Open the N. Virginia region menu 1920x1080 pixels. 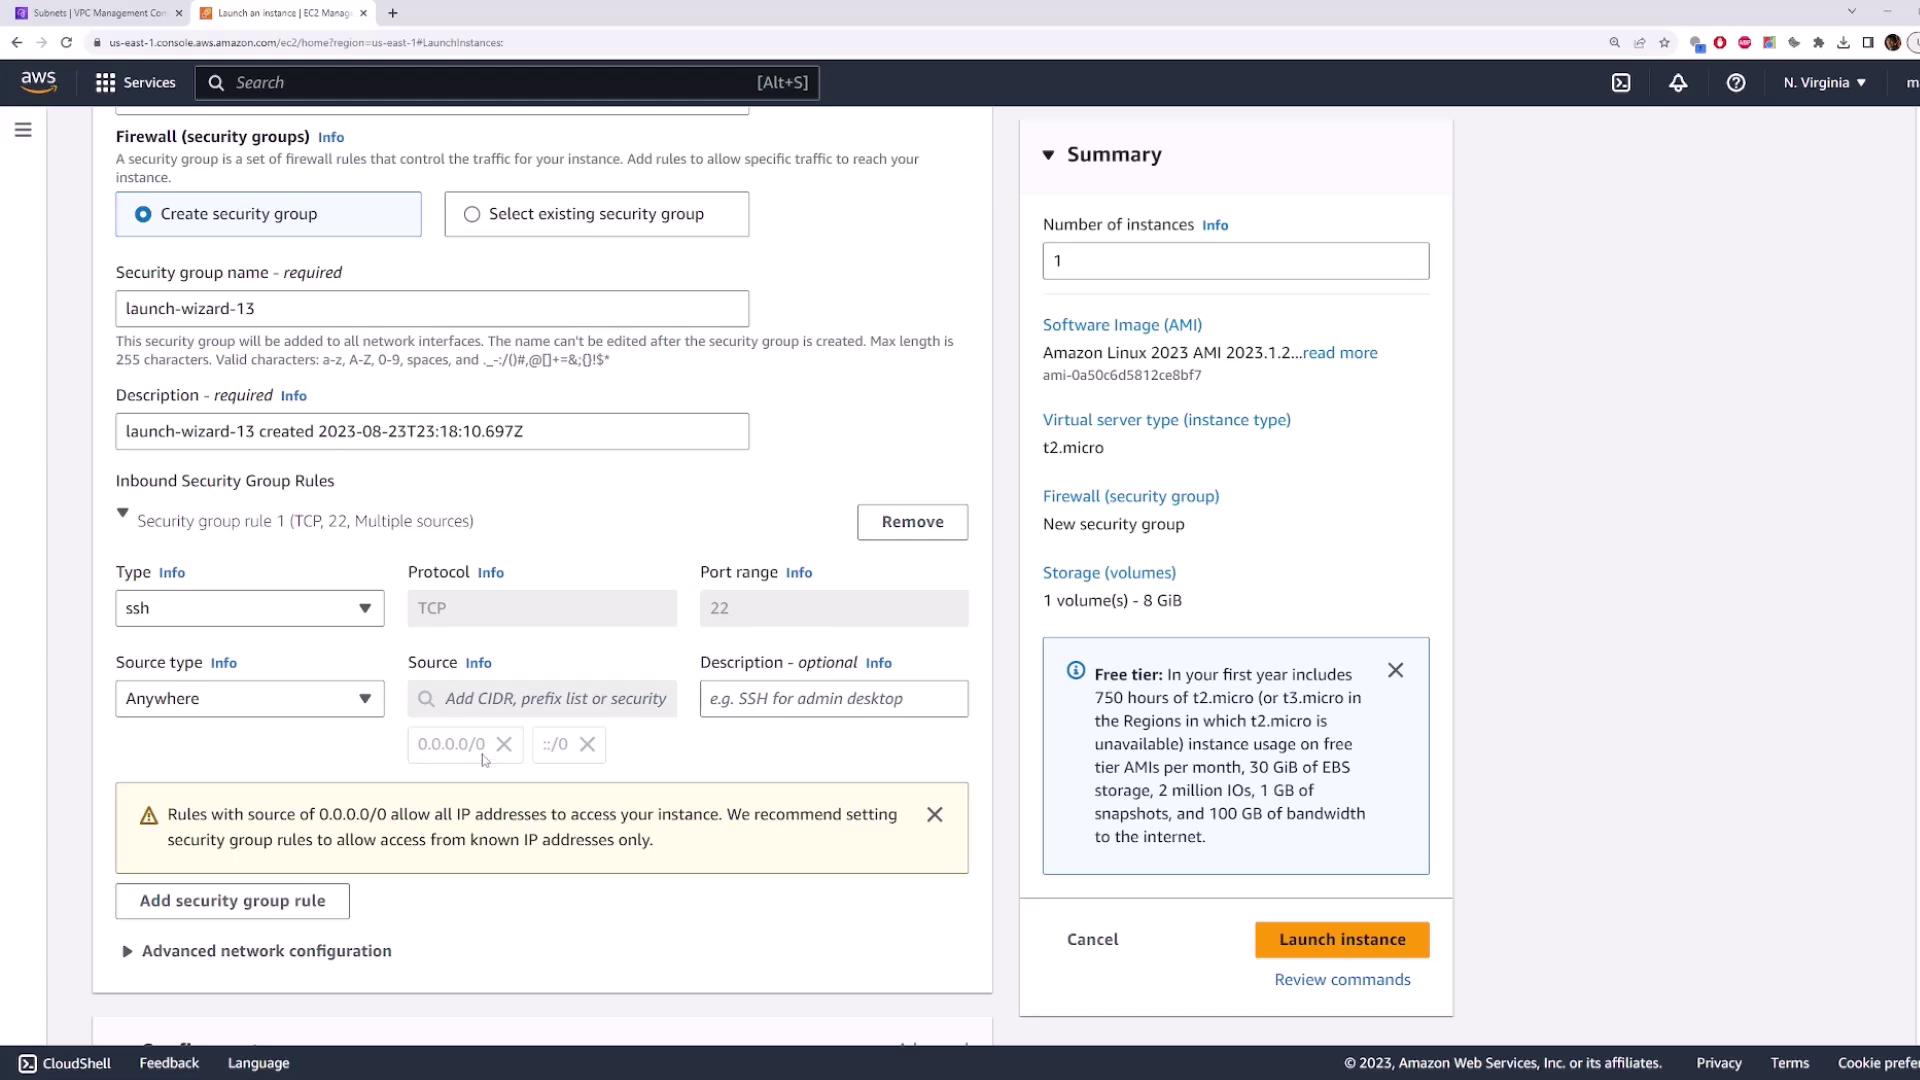(x=1824, y=83)
